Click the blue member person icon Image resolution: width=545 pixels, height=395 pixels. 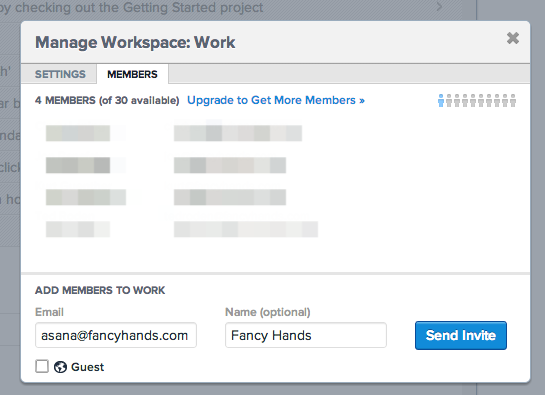pyautogui.click(x=441, y=100)
